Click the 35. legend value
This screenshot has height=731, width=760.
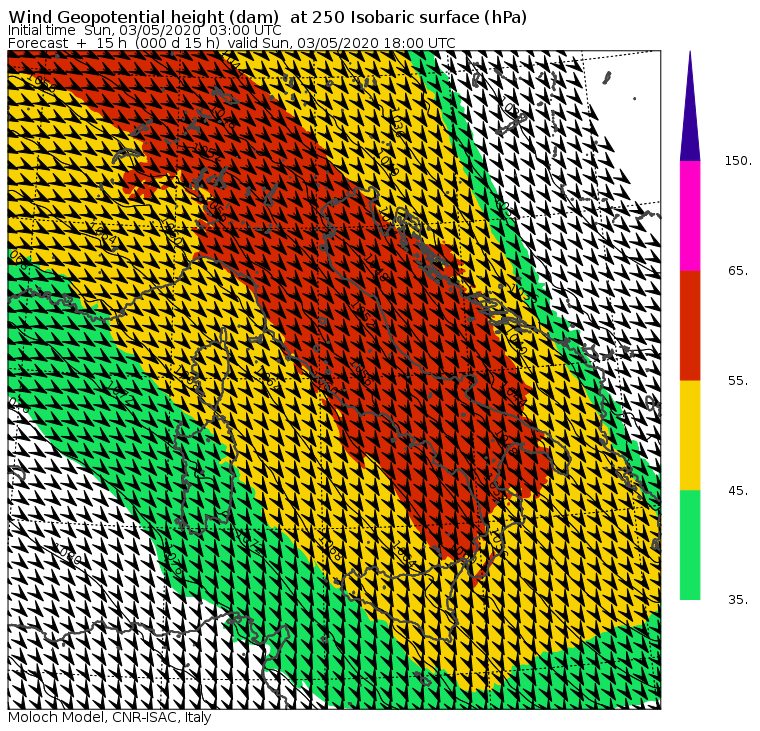click(738, 600)
